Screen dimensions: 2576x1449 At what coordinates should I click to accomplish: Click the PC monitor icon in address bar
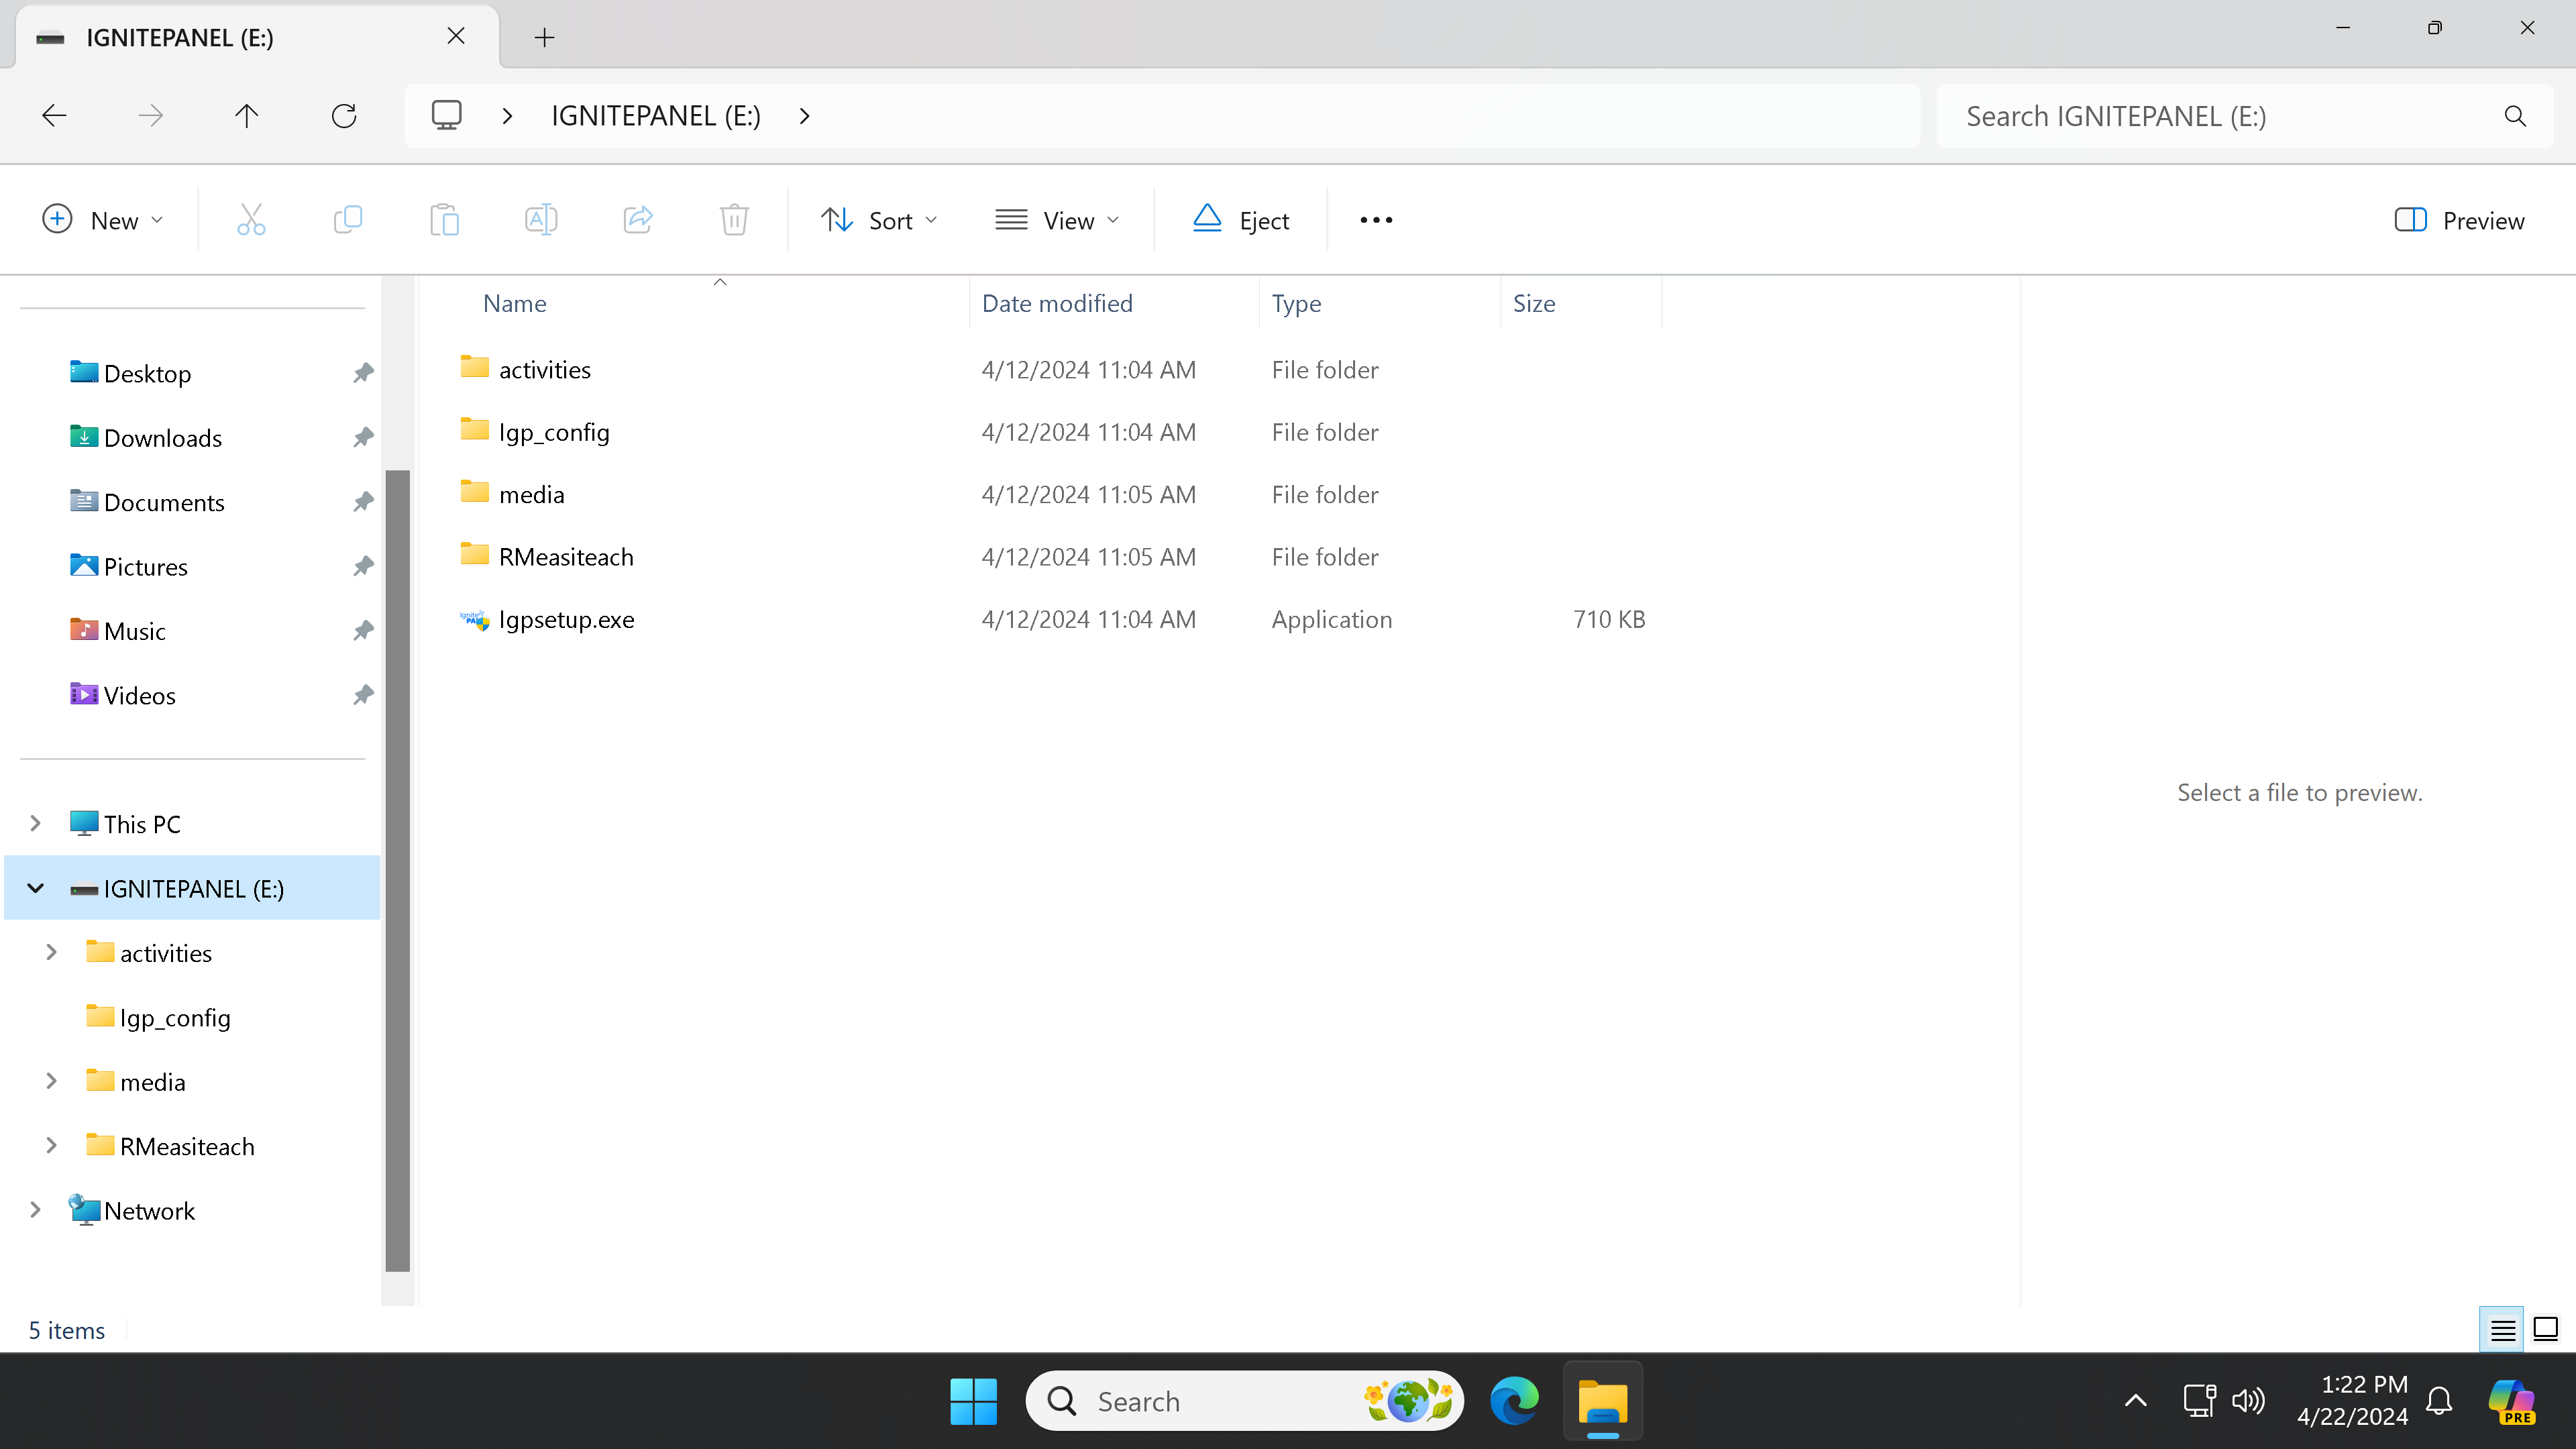tap(446, 116)
